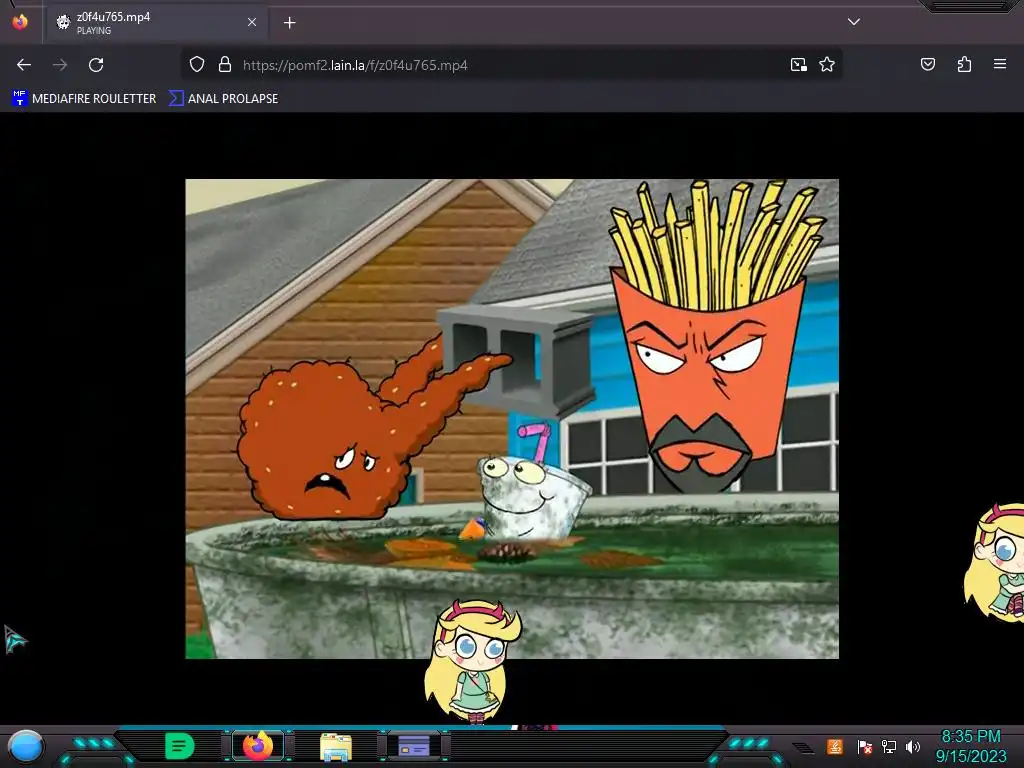Viewport: 1024px width, 768px height.
Task: Switch to the Firefox taskbar button
Action: click(258, 746)
